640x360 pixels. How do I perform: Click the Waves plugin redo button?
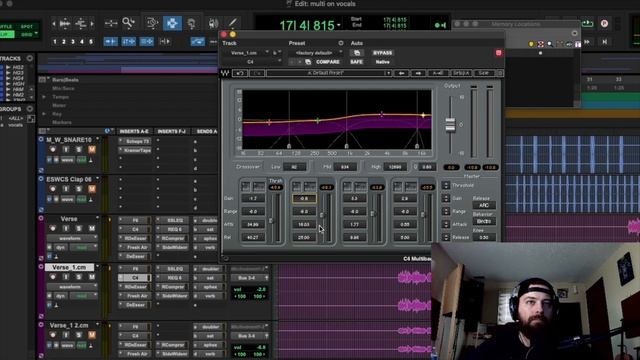(257, 73)
